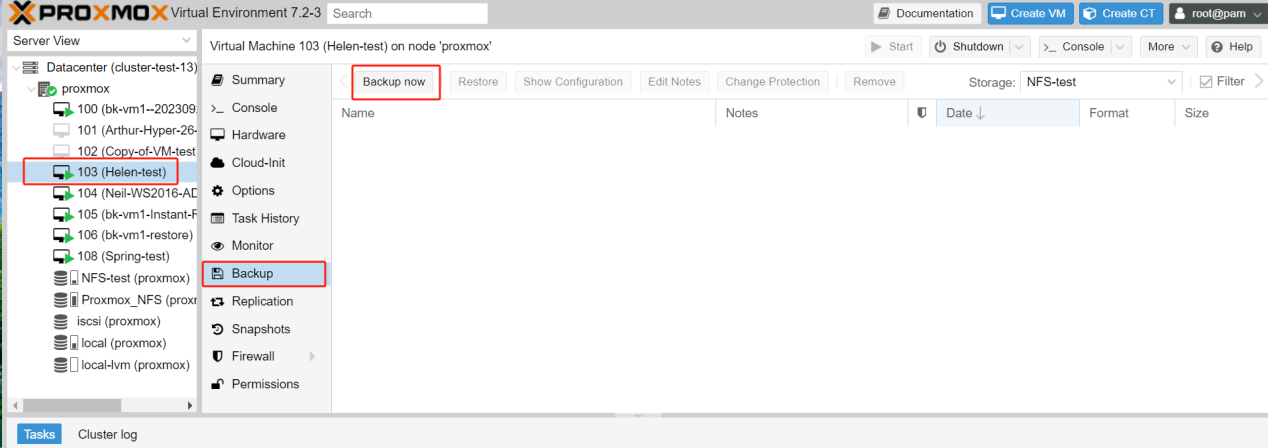Click the toolbar scroll-left arrow
The height and width of the screenshot is (448, 1268).
coord(344,82)
